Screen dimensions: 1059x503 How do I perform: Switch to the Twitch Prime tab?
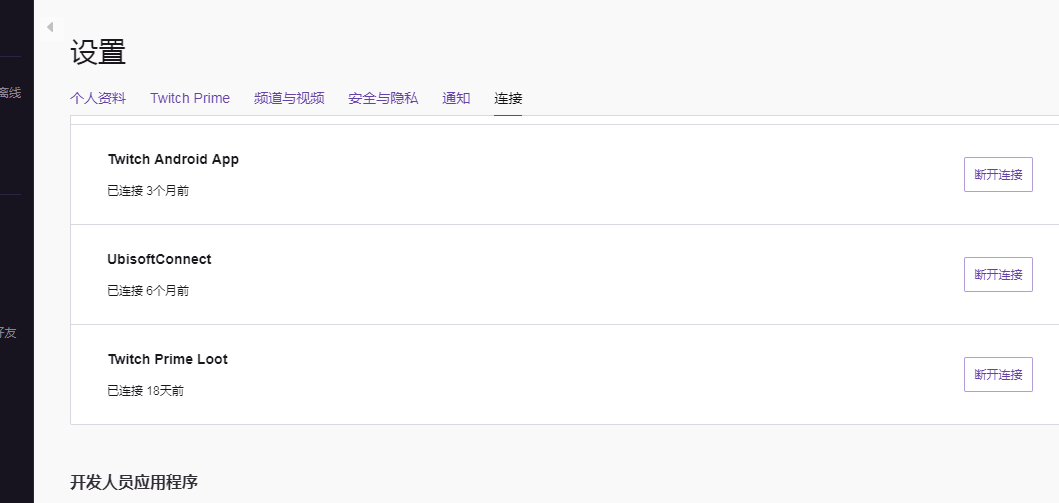coord(190,98)
